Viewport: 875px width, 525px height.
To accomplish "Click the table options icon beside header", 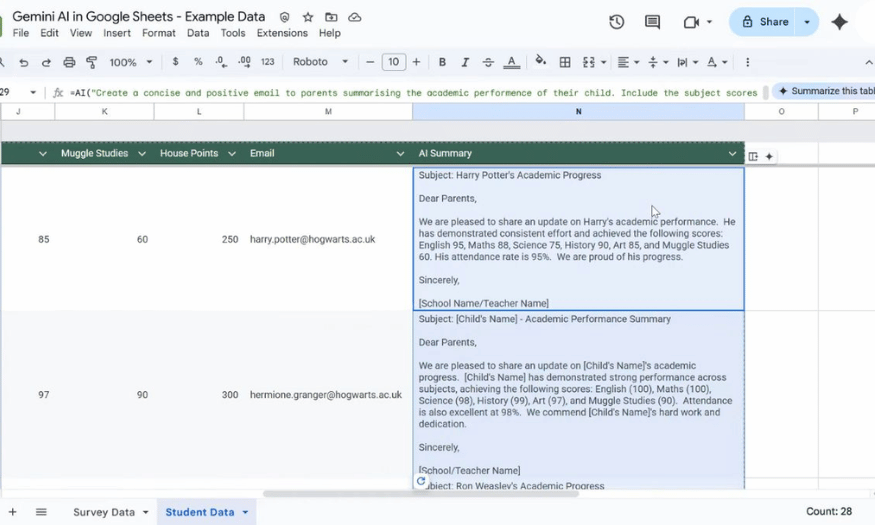I will [753, 157].
